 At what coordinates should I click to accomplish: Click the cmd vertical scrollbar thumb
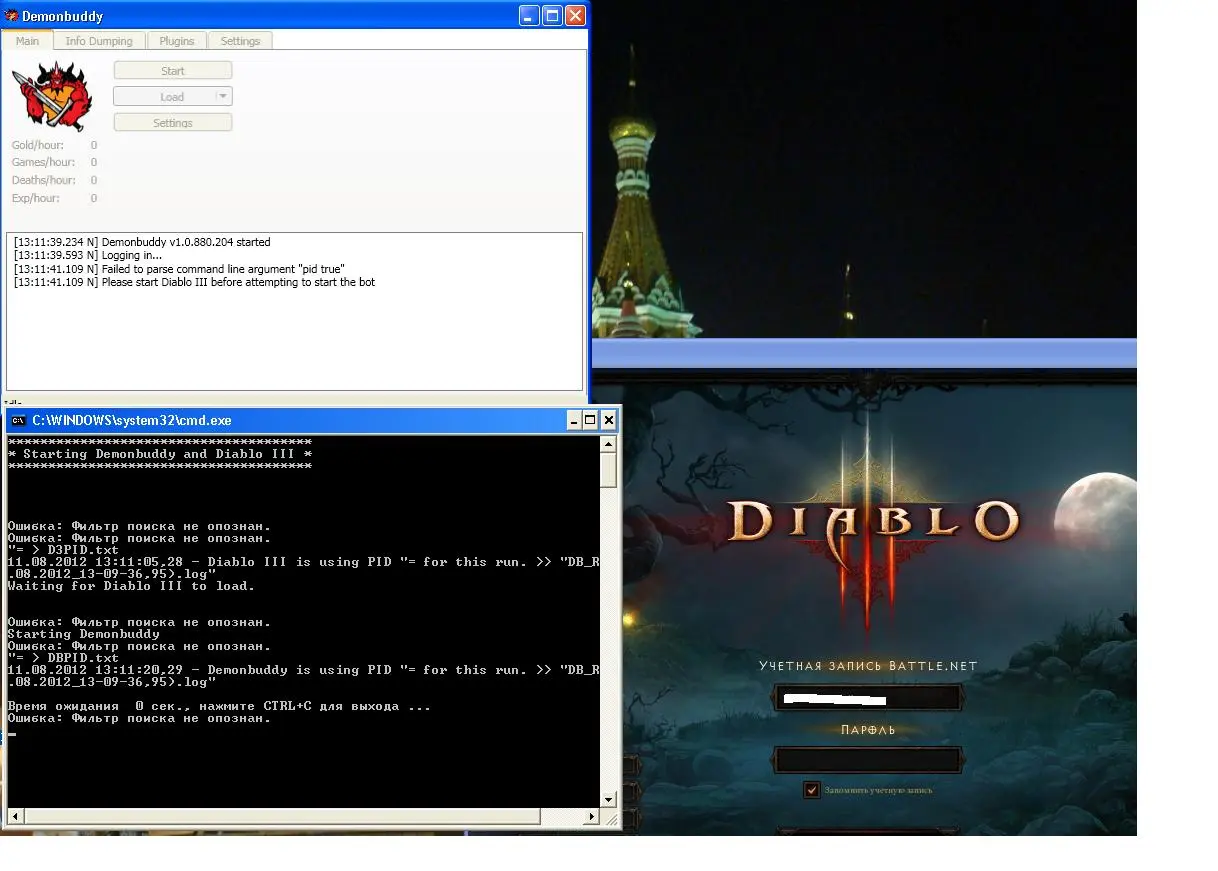608,470
